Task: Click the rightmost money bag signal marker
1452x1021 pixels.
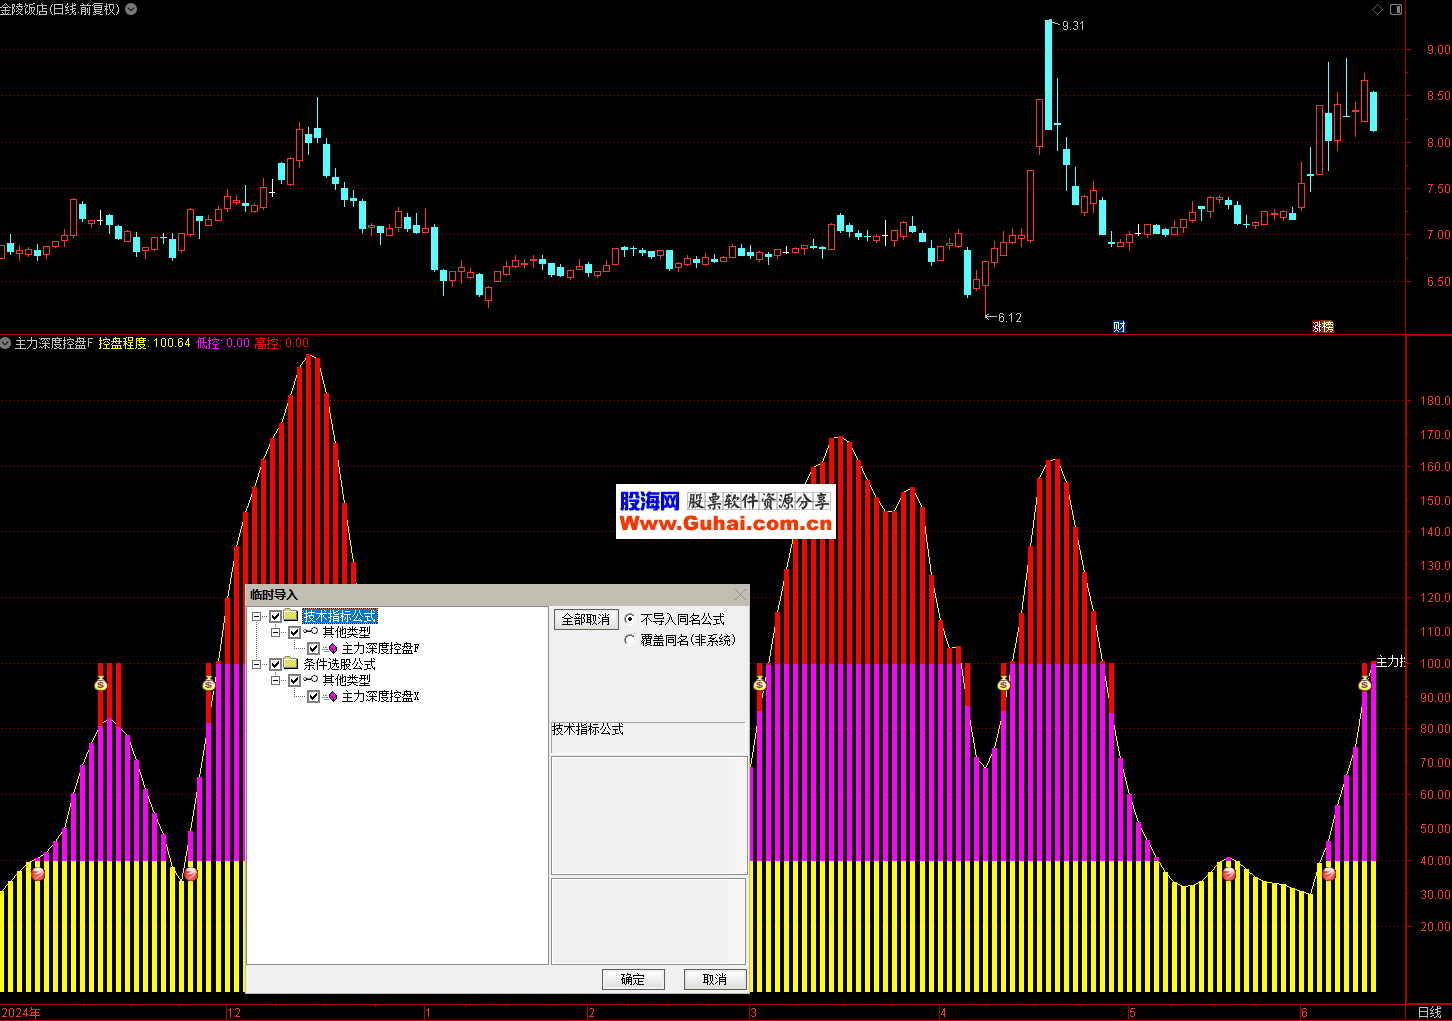Action: click(1364, 684)
